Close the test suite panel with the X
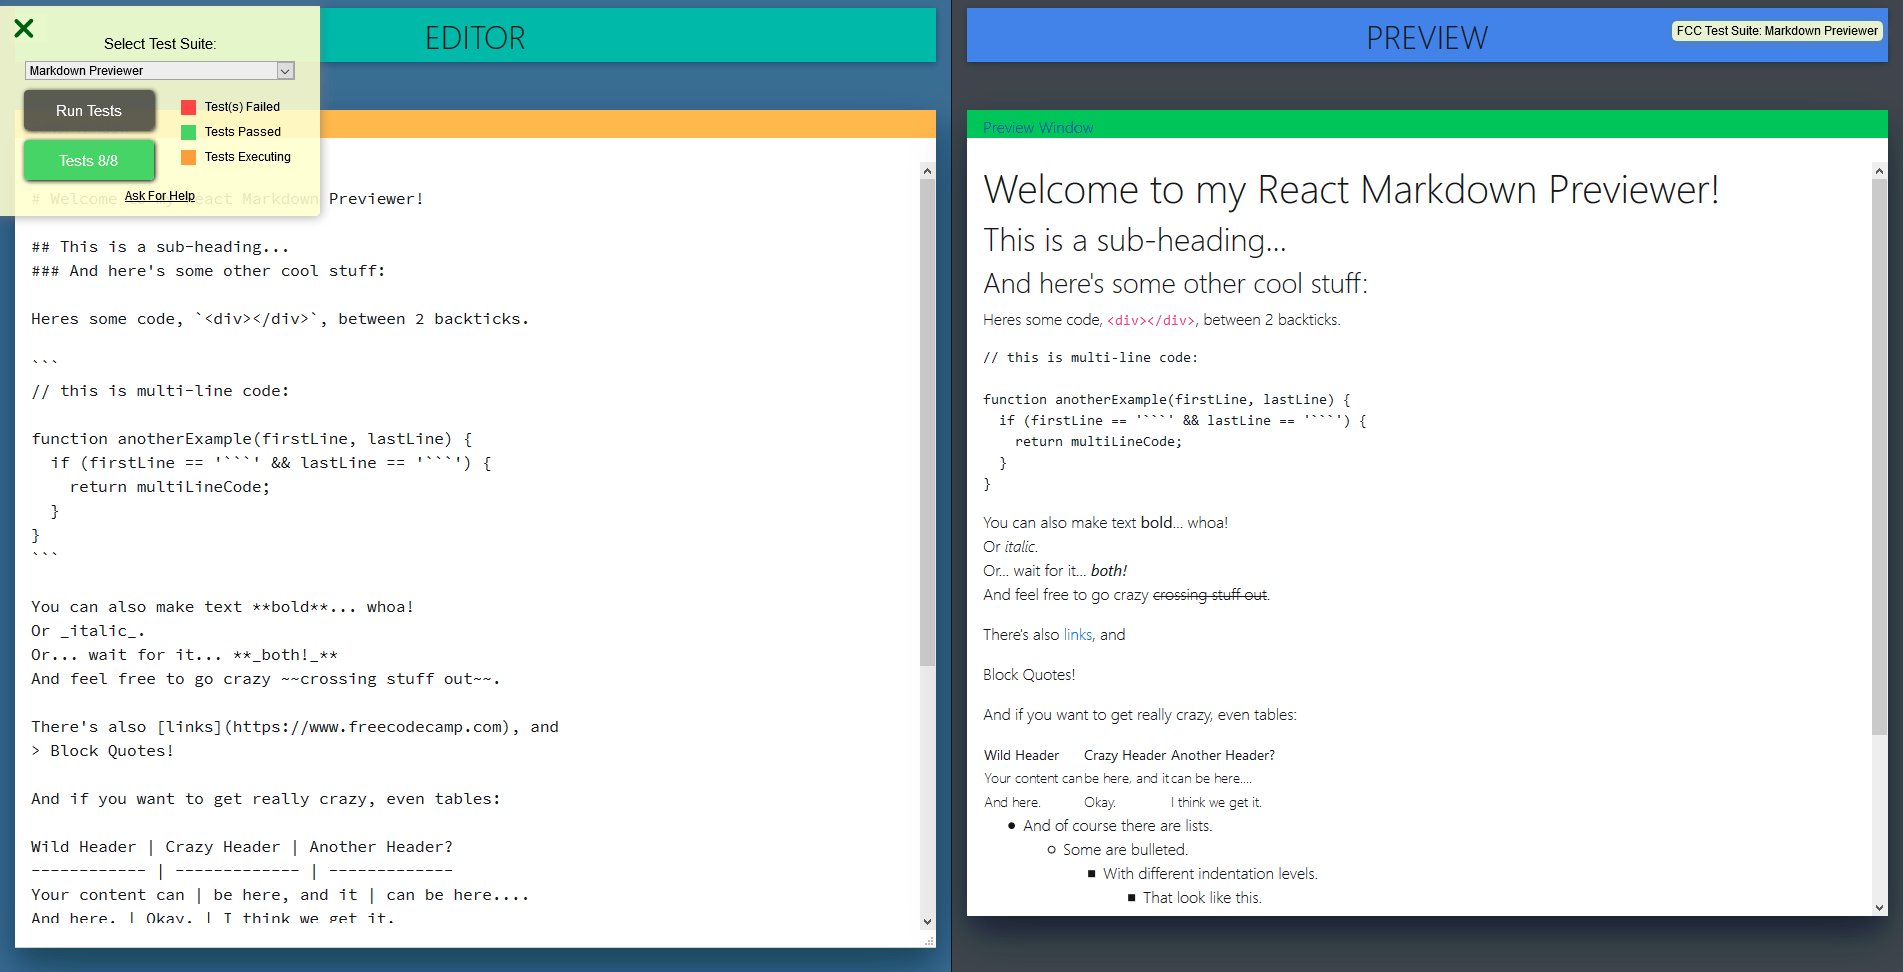Image resolution: width=1903 pixels, height=972 pixels. pyautogui.click(x=24, y=28)
